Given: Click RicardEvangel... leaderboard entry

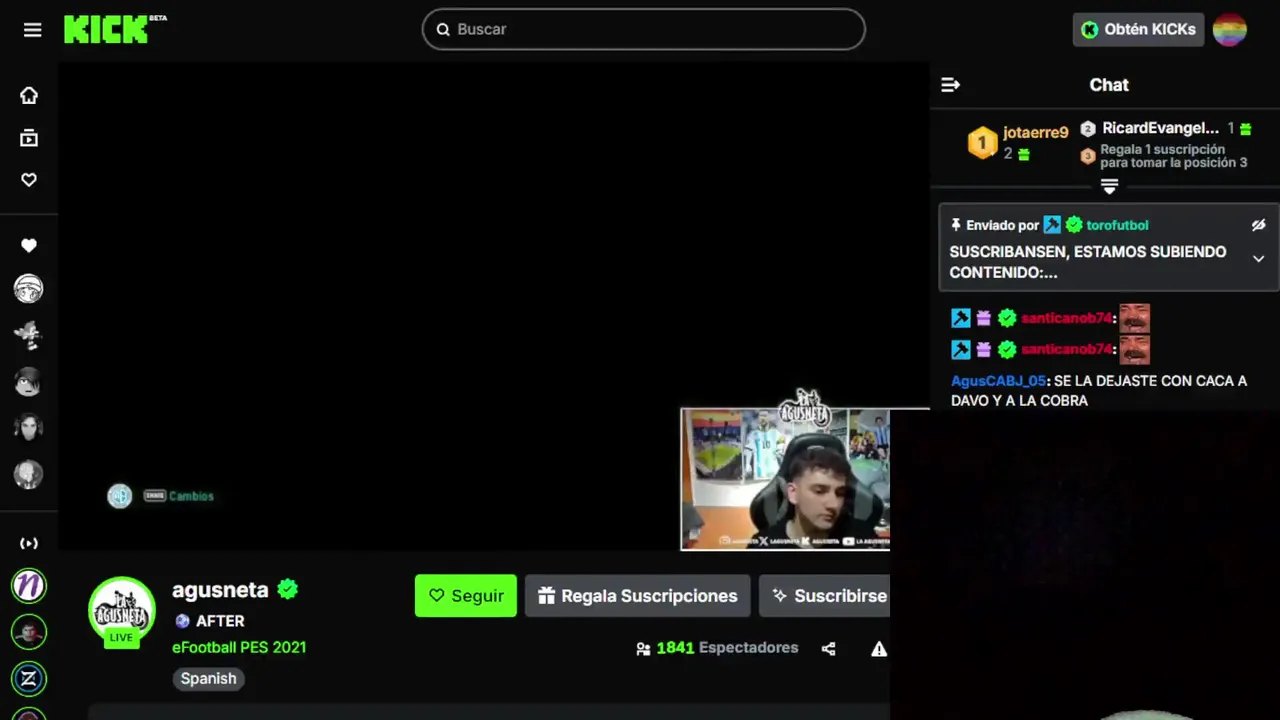Looking at the screenshot, I should [x=1161, y=128].
